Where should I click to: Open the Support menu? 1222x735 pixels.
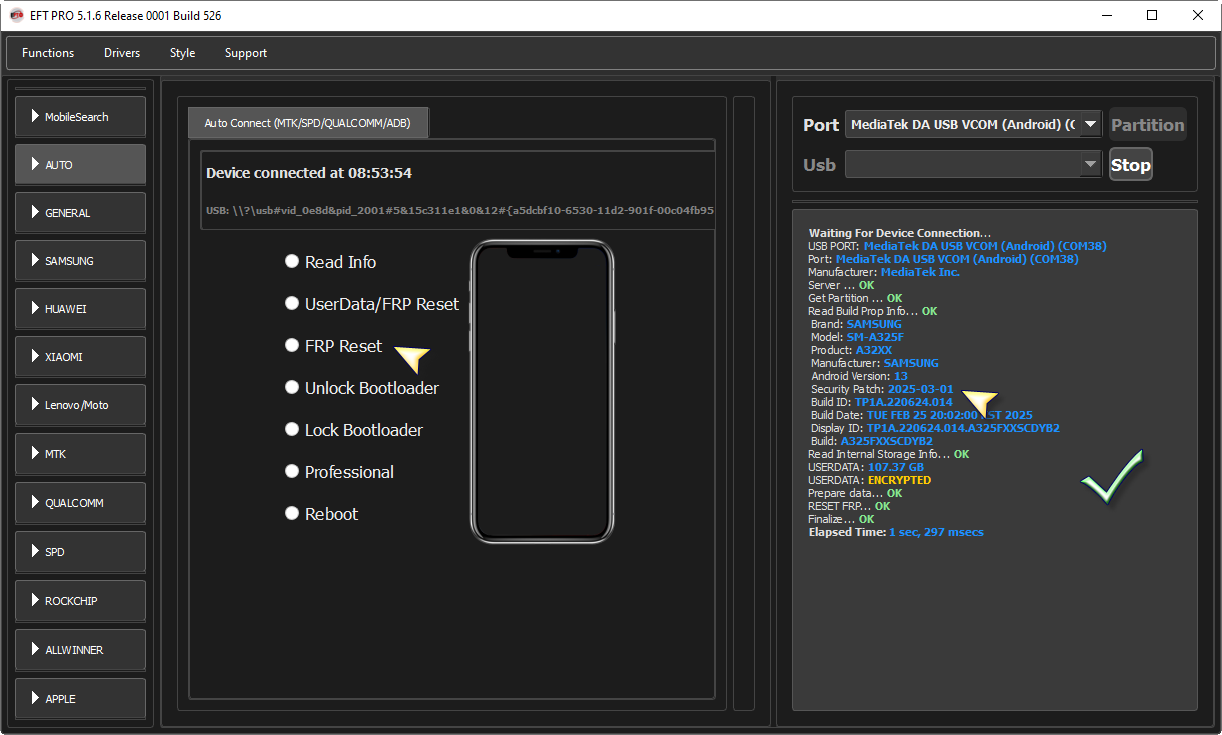246,53
